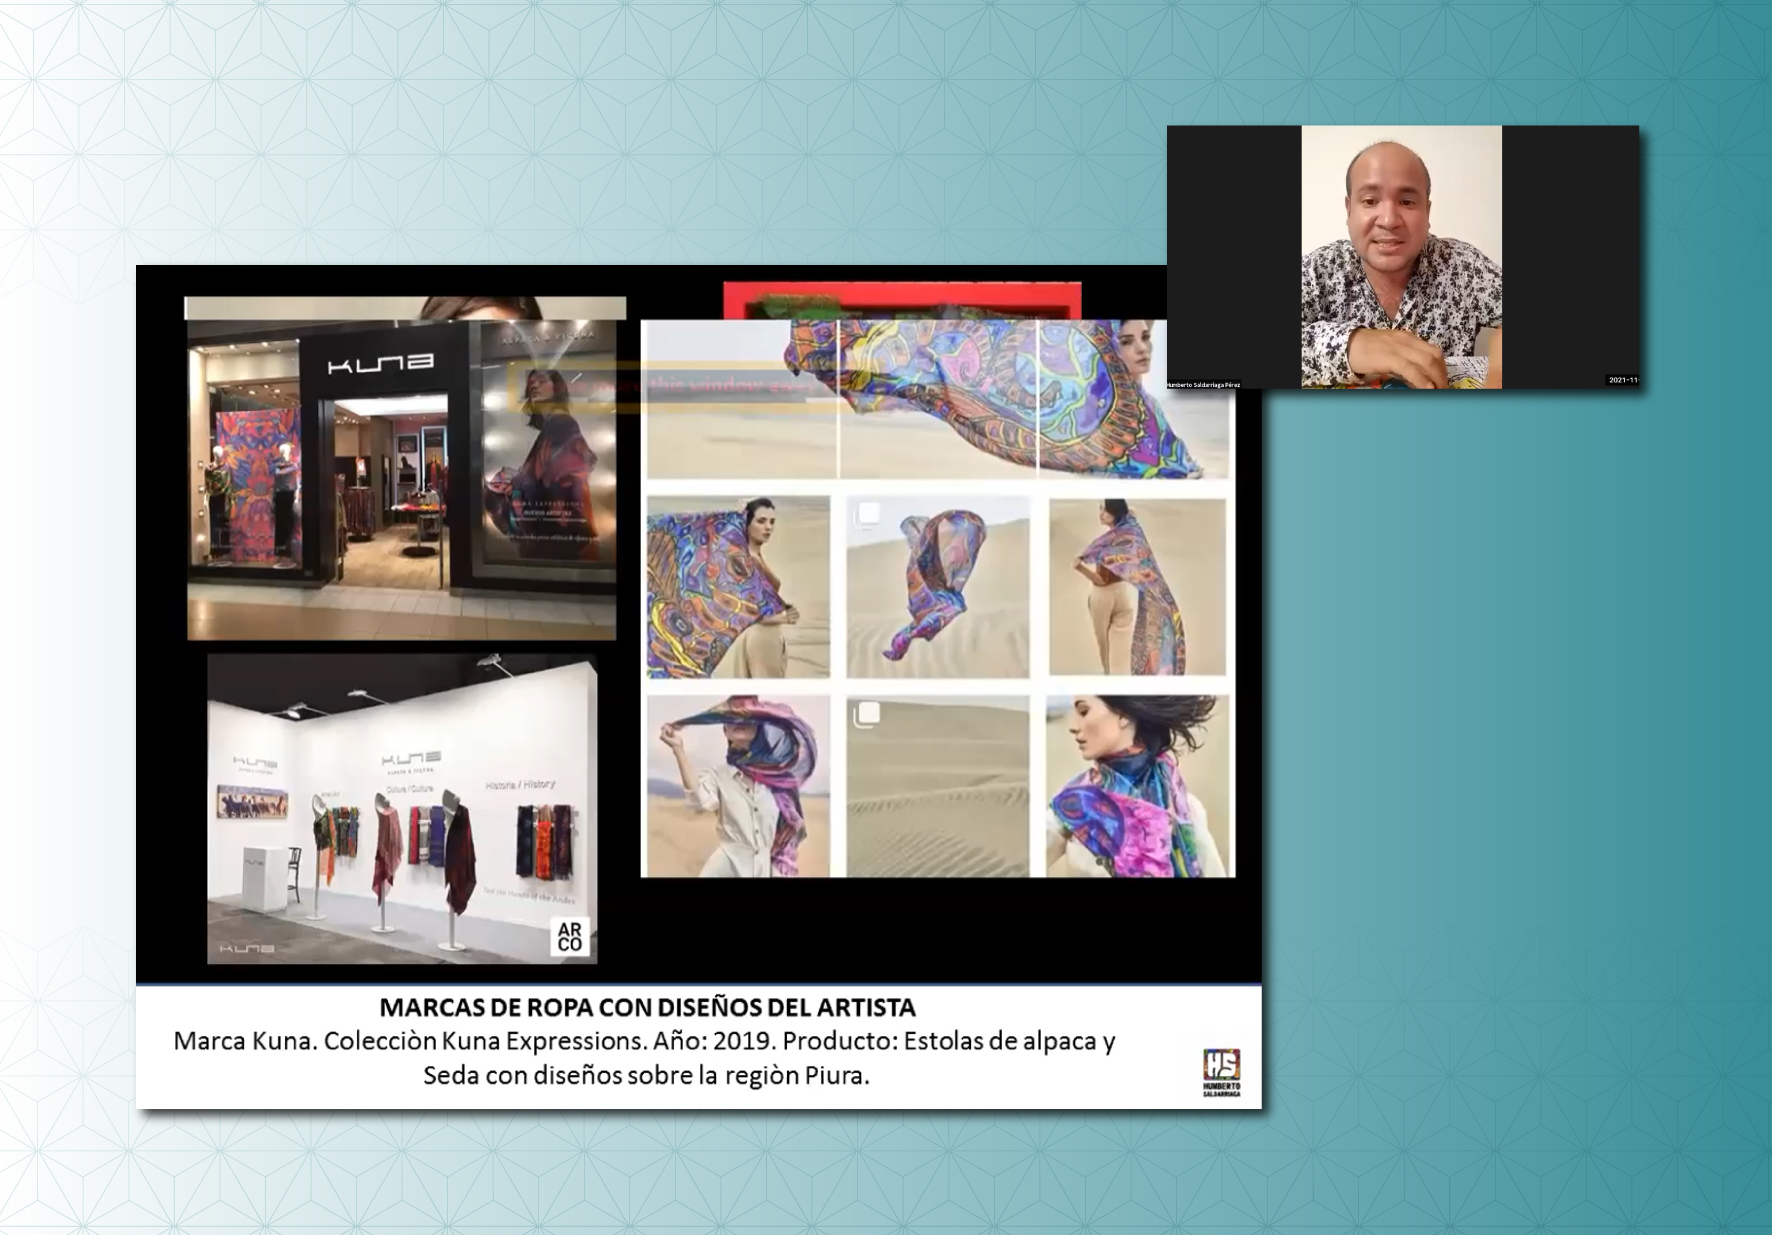
Task: Click the text "Seda con diseños sobre la región Piura."
Action: 646,1076
